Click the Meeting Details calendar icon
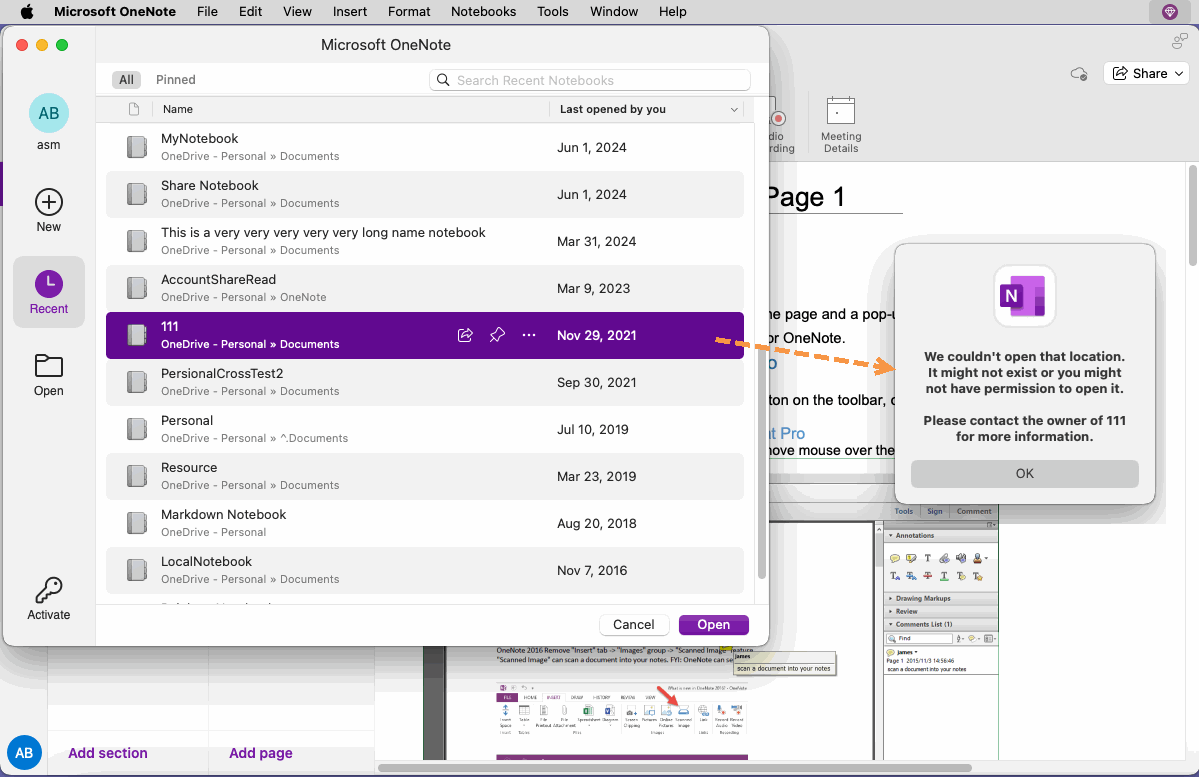1199x777 pixels. (x=840, y=111)
